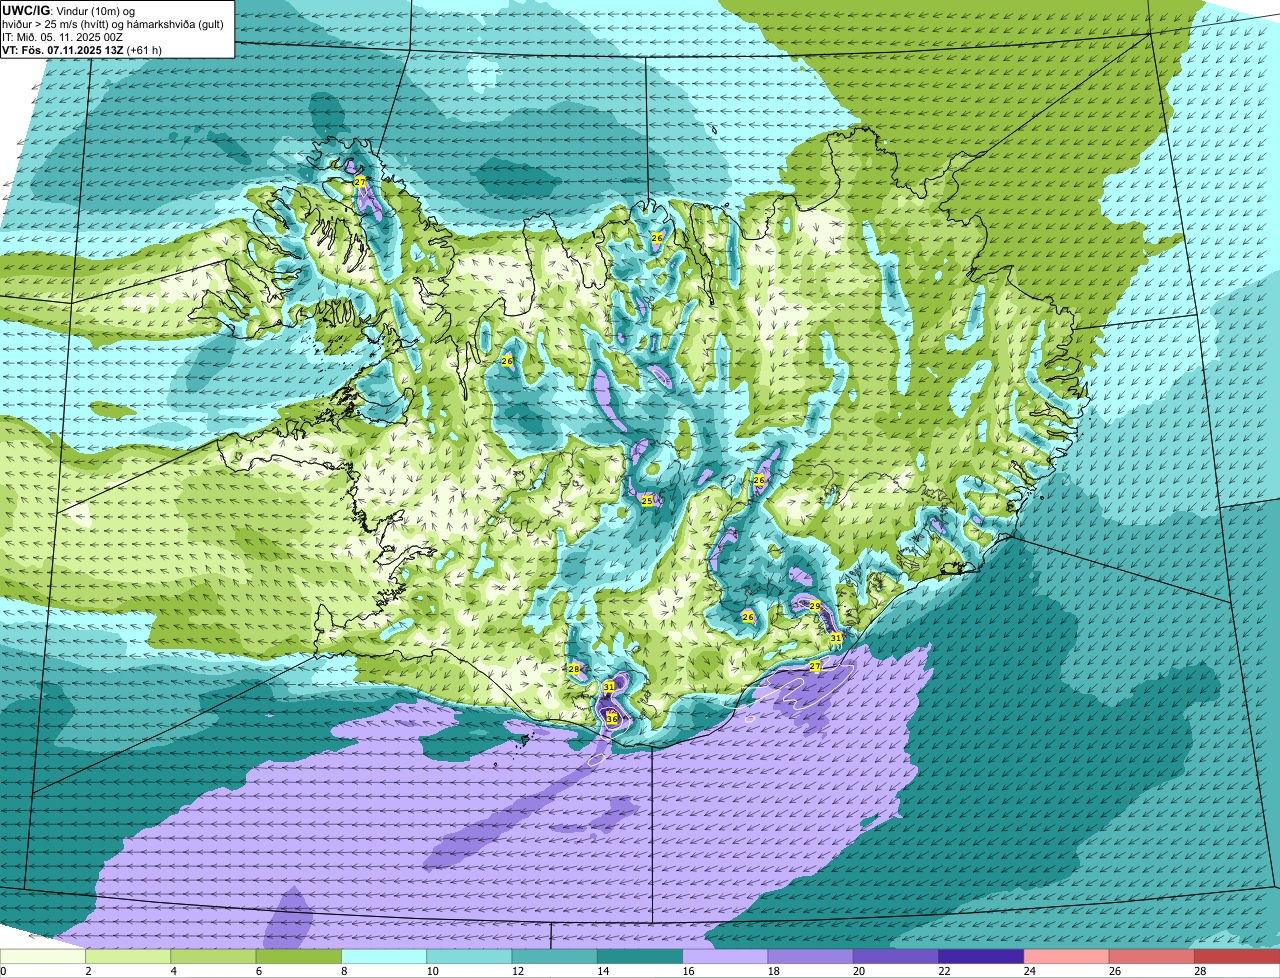1280x978 pixels.
Task: Select the 27 gust marker on the southeast coast
Action: click(x=815, y=666)
